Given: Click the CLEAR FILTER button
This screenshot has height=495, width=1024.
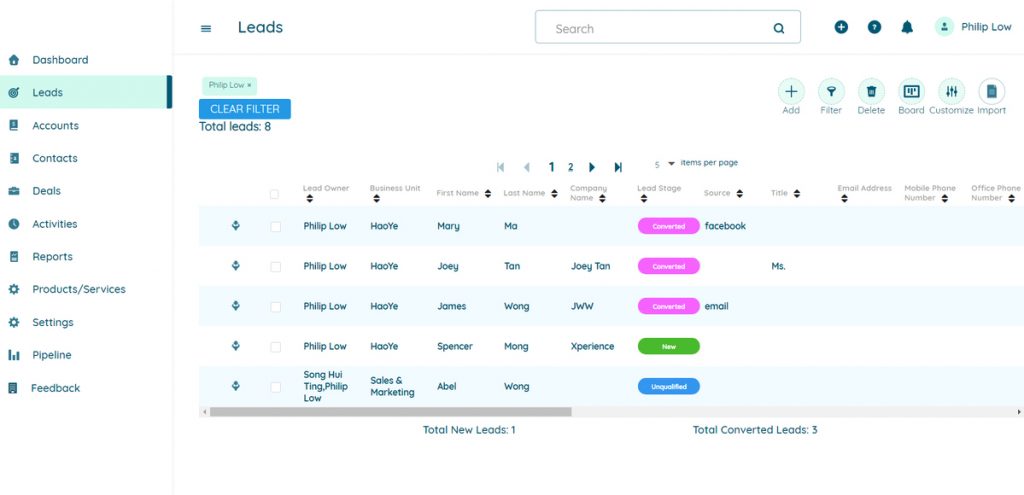Looking at the screenshot, I should (245, 109).
